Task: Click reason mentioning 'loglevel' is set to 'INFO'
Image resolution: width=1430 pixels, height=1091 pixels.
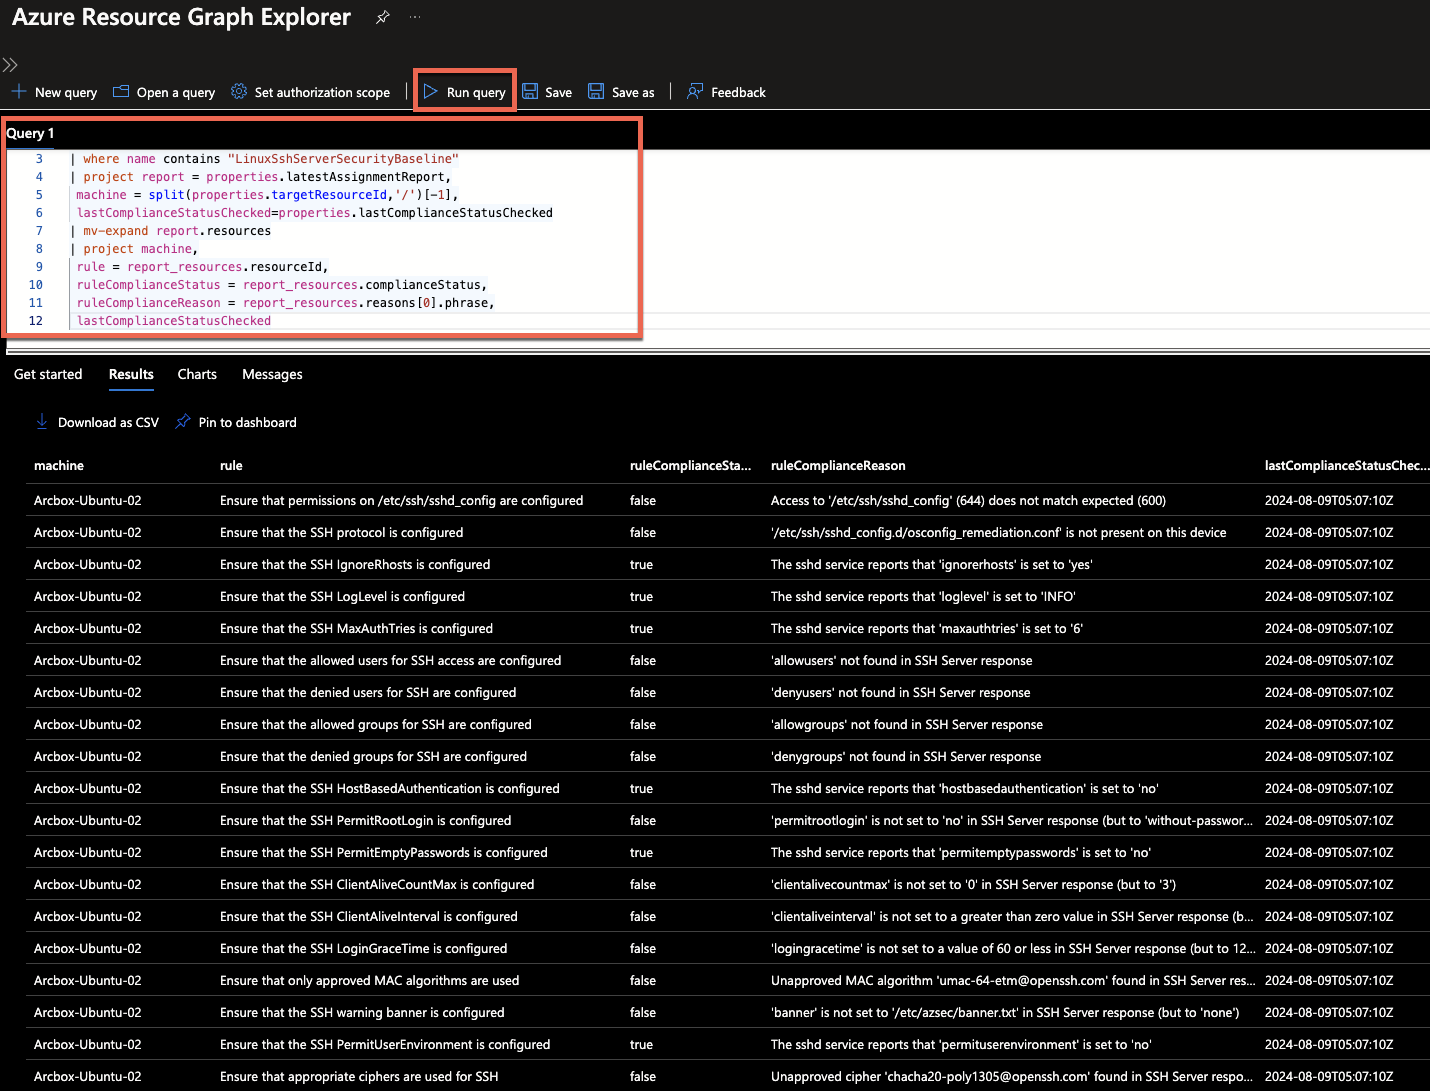Action: 923,597
